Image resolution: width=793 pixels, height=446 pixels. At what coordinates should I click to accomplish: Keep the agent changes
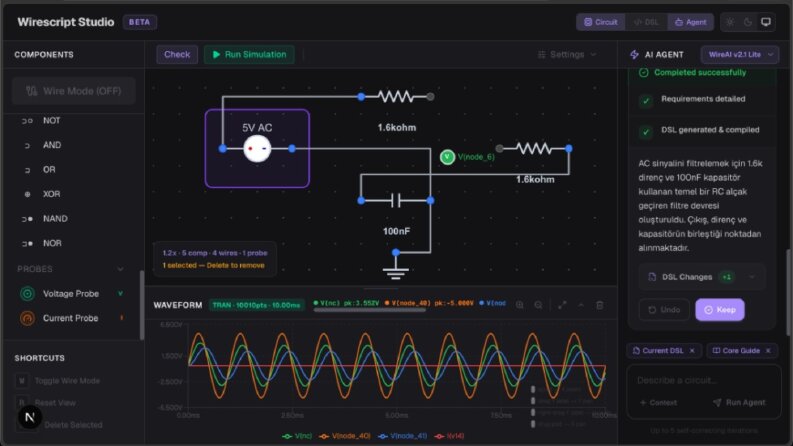720,309
